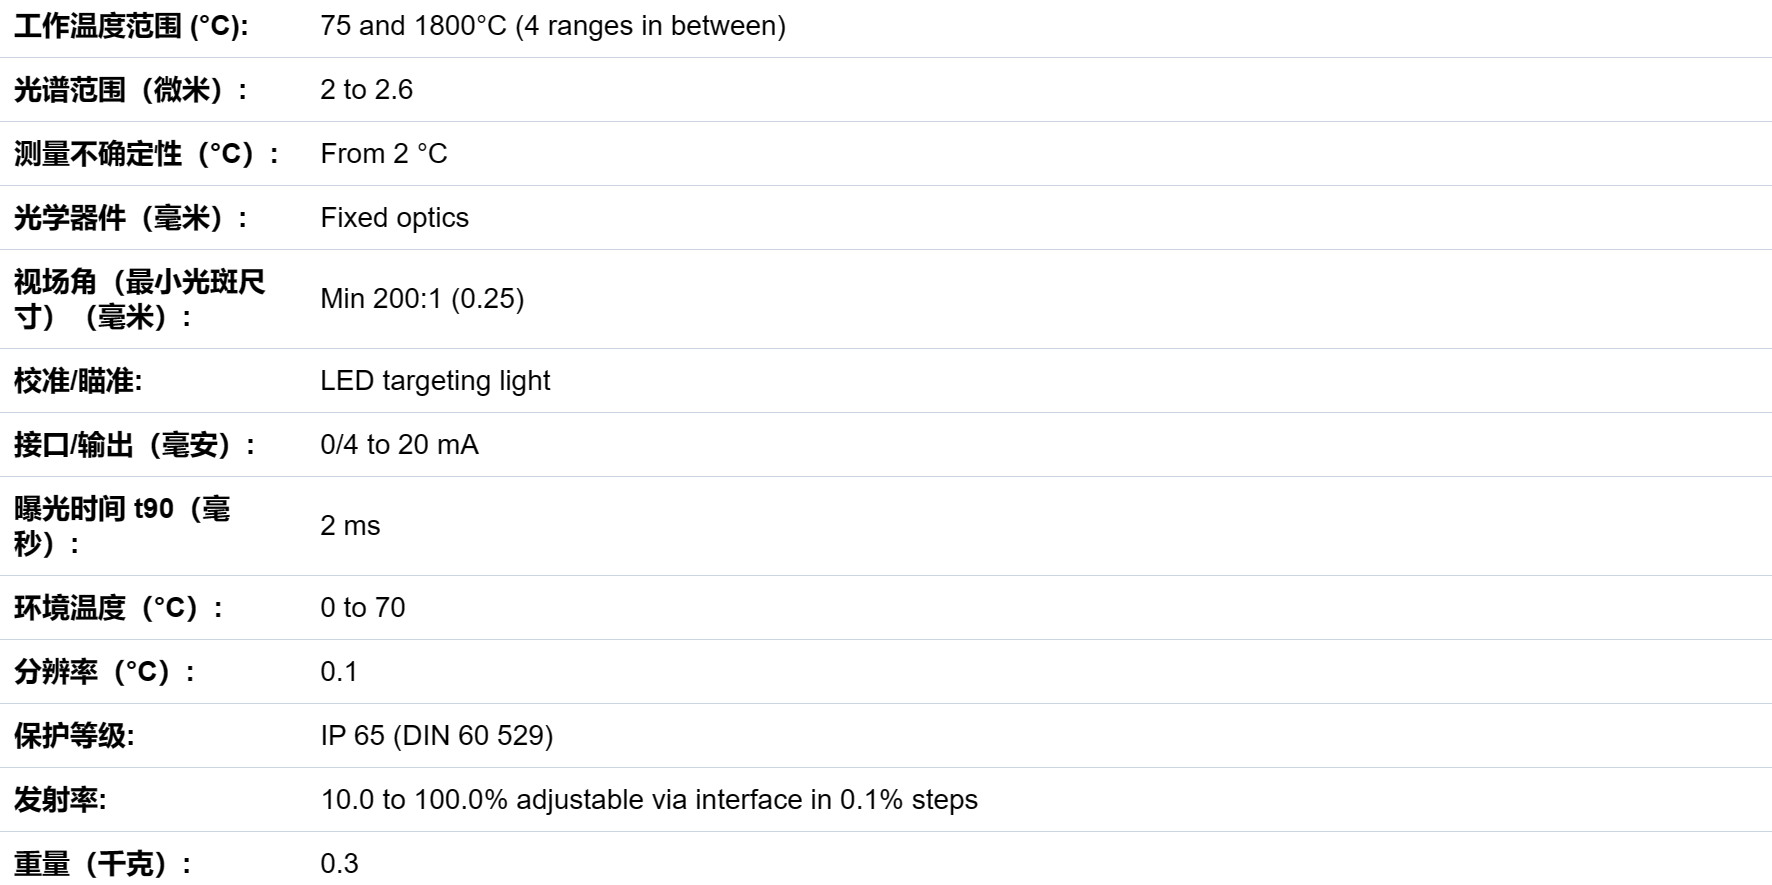
Task: Click the 2 ms exposure time value
Action: click(x=350, y=526)
